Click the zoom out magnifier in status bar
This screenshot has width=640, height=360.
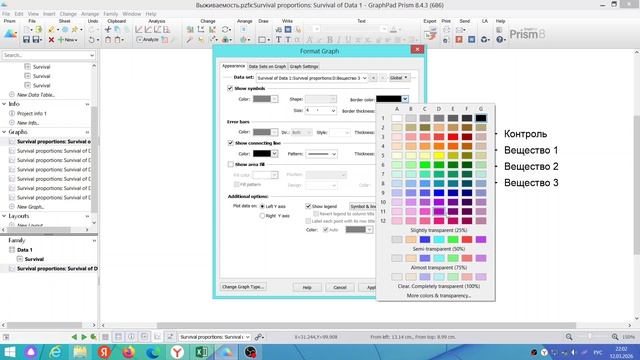(569, 337)
